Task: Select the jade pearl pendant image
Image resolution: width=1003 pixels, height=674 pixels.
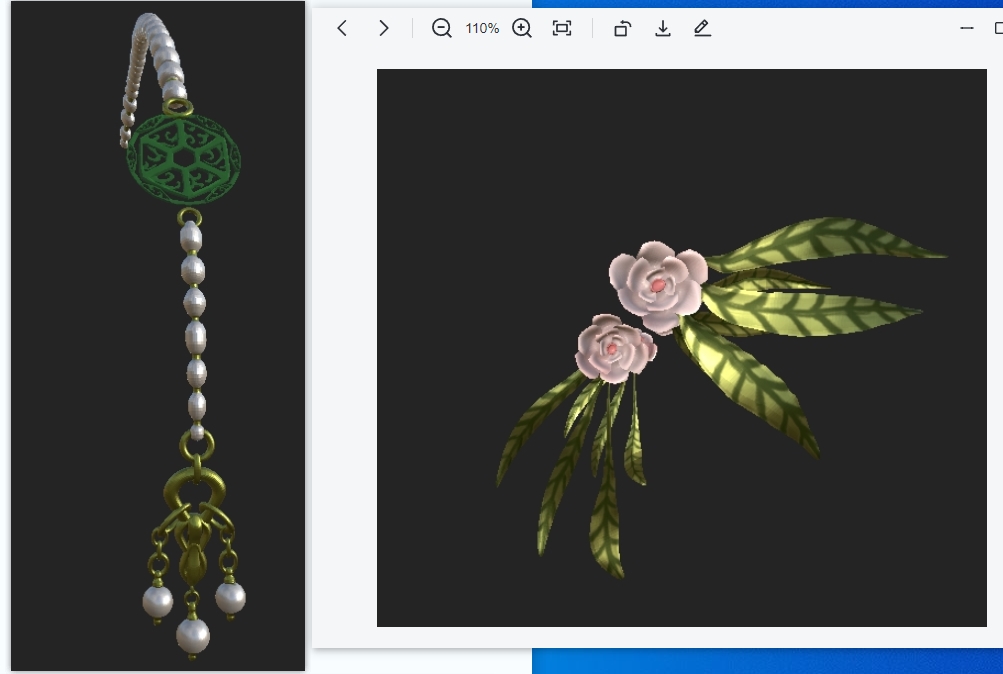Action: point(158,336)
